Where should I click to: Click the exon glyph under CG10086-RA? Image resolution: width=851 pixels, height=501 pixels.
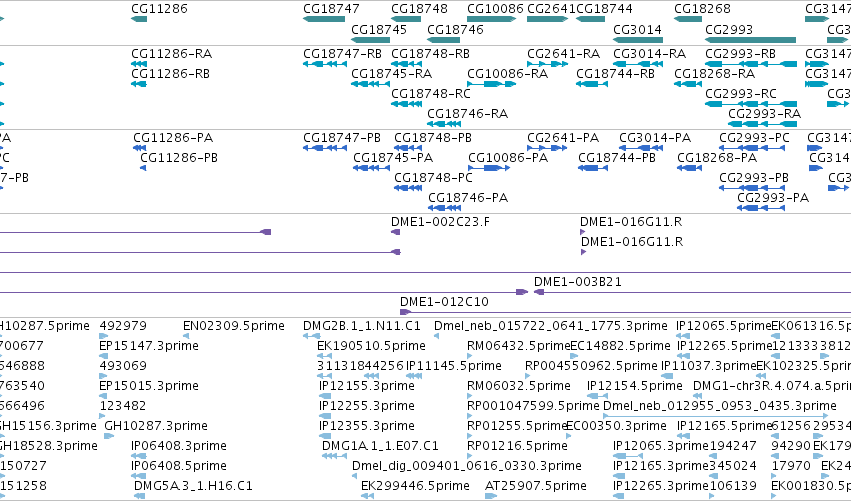coord(491,84)
